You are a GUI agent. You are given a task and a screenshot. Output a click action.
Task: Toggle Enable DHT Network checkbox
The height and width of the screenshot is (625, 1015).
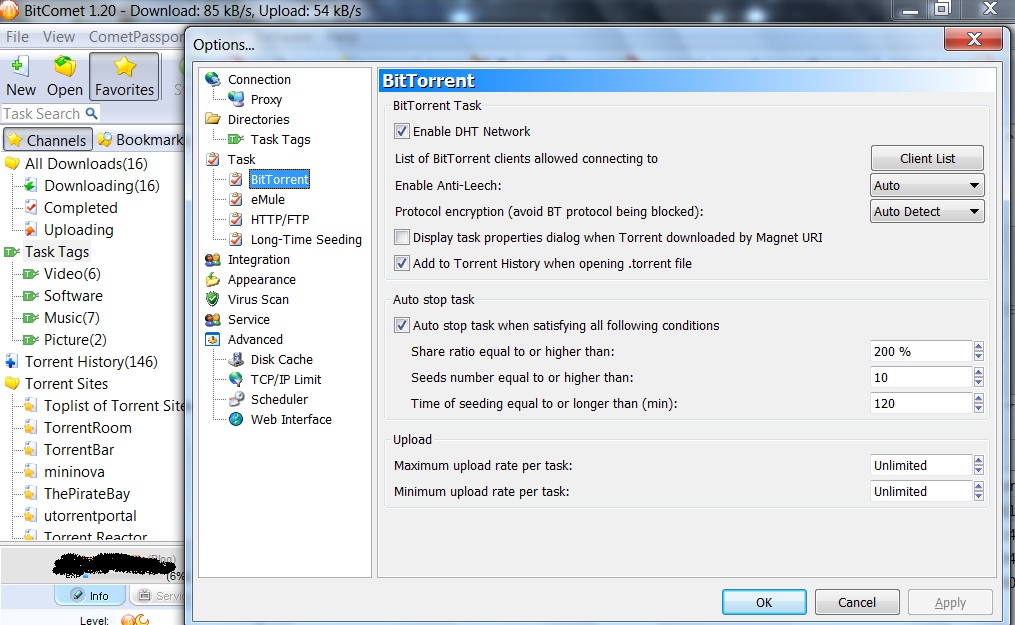[401, 131]
